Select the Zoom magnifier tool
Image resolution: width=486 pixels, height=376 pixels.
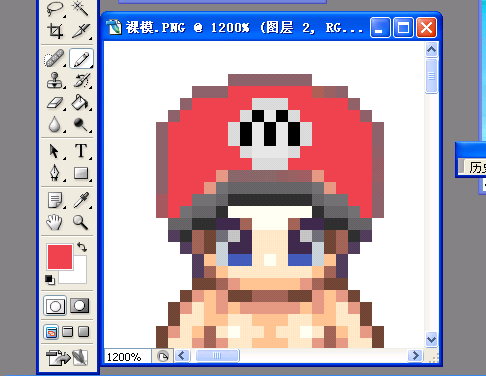pyautogui.click(x=81, y=222)
